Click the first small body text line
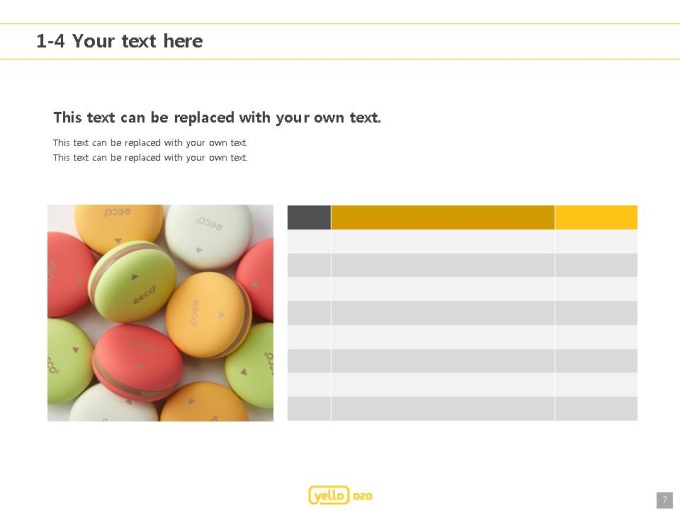This screenshot has width=680, height=510. (150, 143)
